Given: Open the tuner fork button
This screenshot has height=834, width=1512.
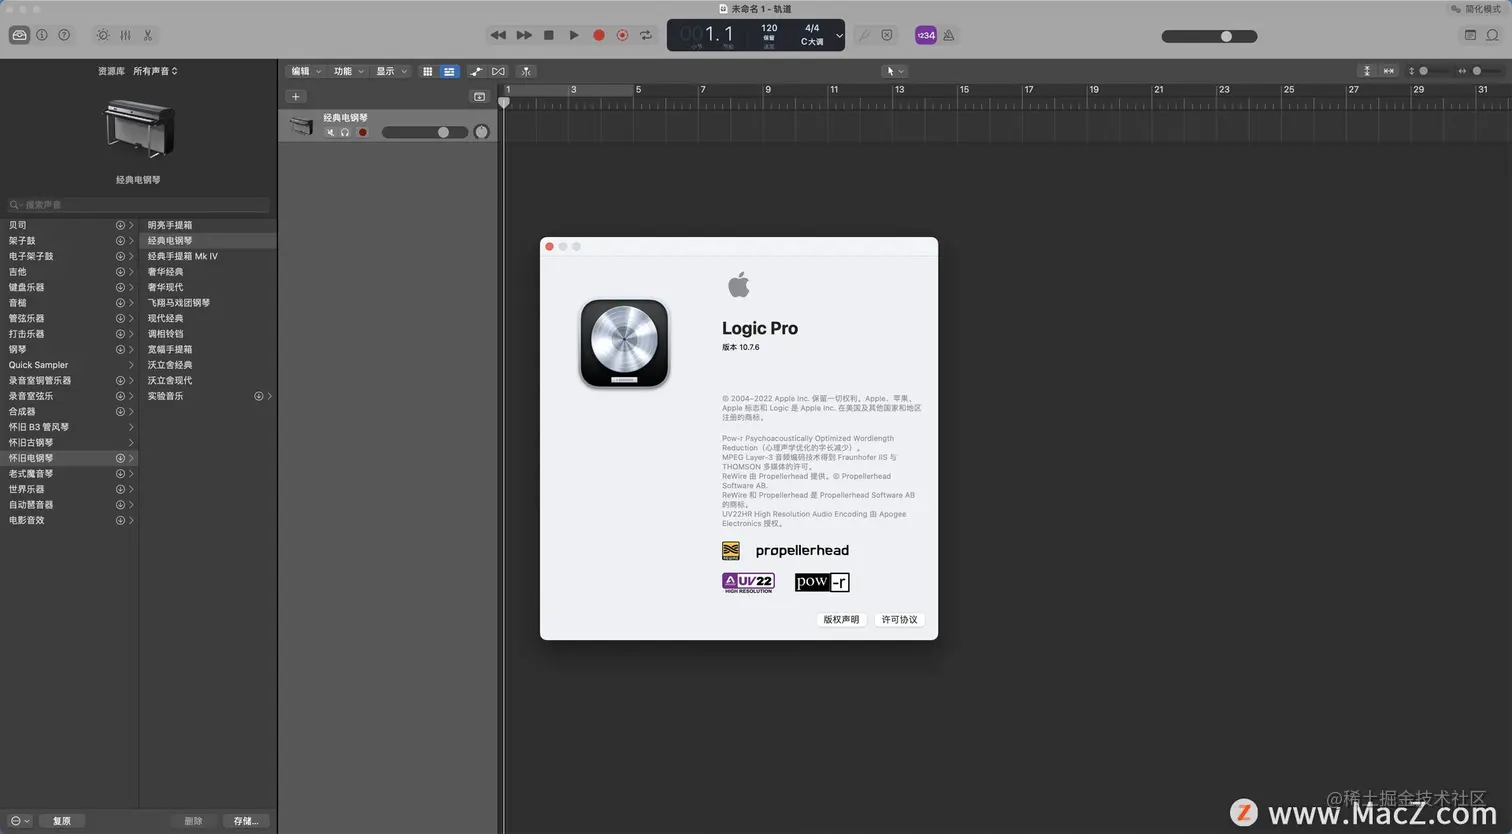Looking at the screenshot, I should pyautogui.click(x=864, y=35).
